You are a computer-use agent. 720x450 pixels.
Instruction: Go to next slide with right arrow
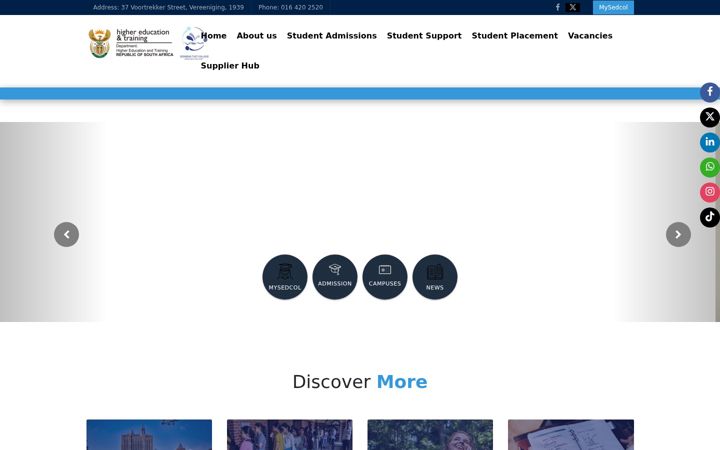[678, 235]
